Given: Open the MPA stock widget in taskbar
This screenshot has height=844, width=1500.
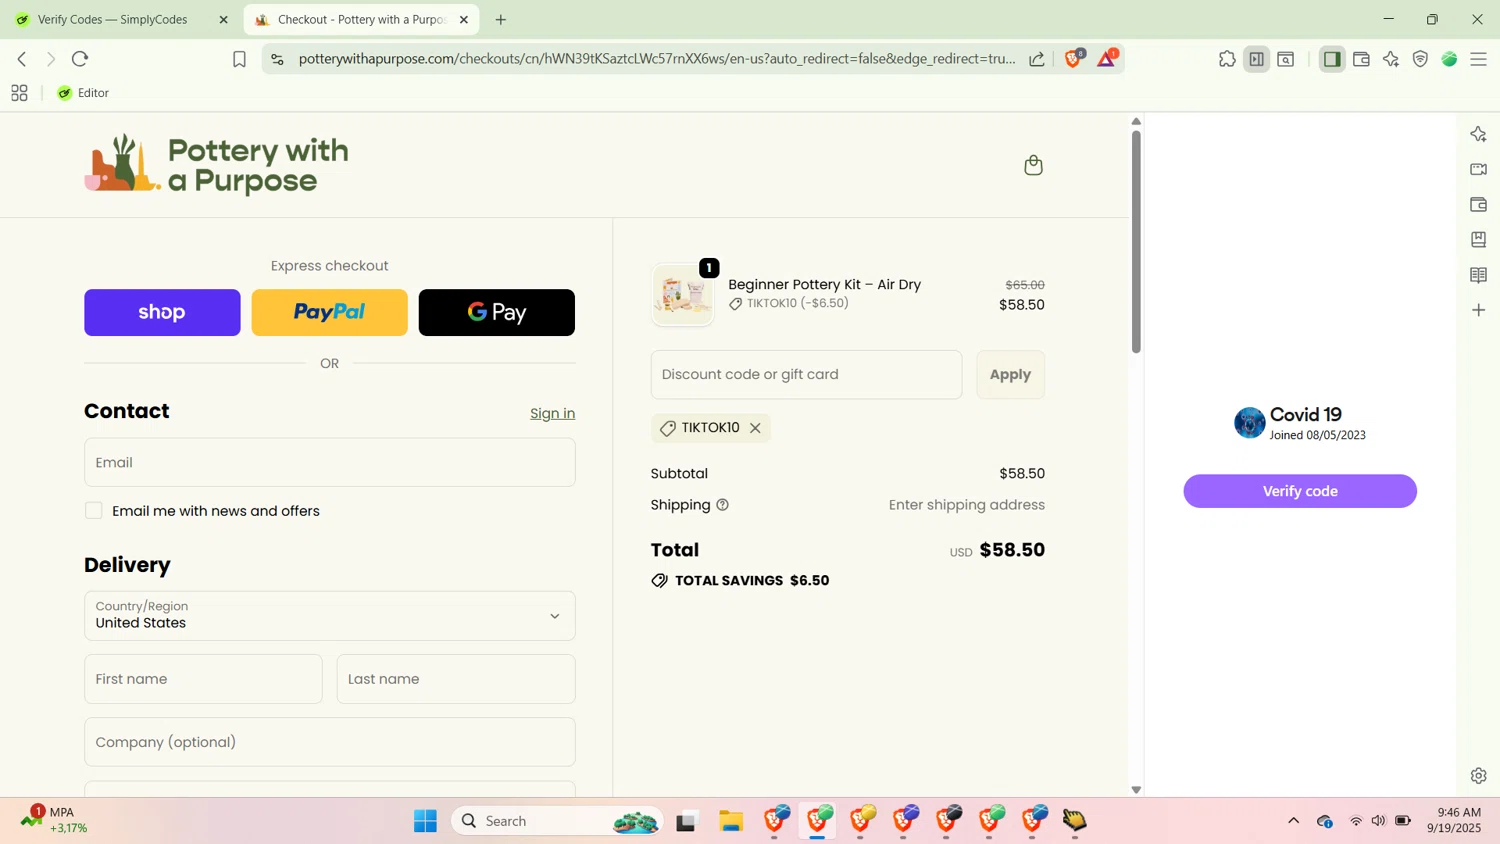Looking at the screenshot, I should [x=55, y=820].
